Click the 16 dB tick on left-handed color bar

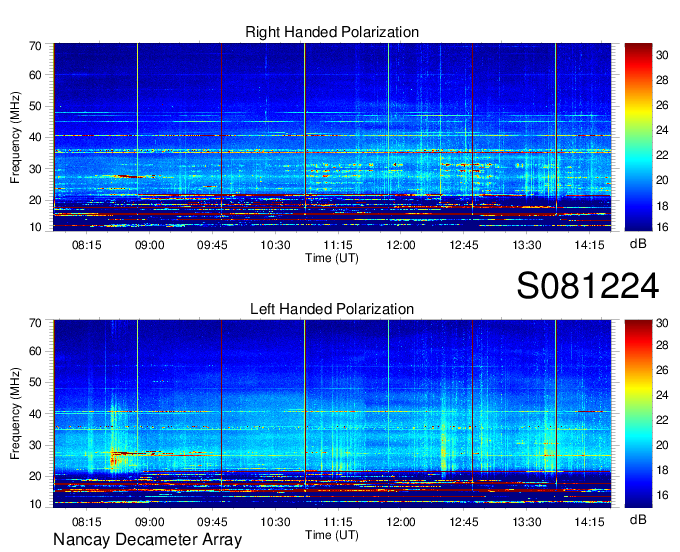pos(662,495)
